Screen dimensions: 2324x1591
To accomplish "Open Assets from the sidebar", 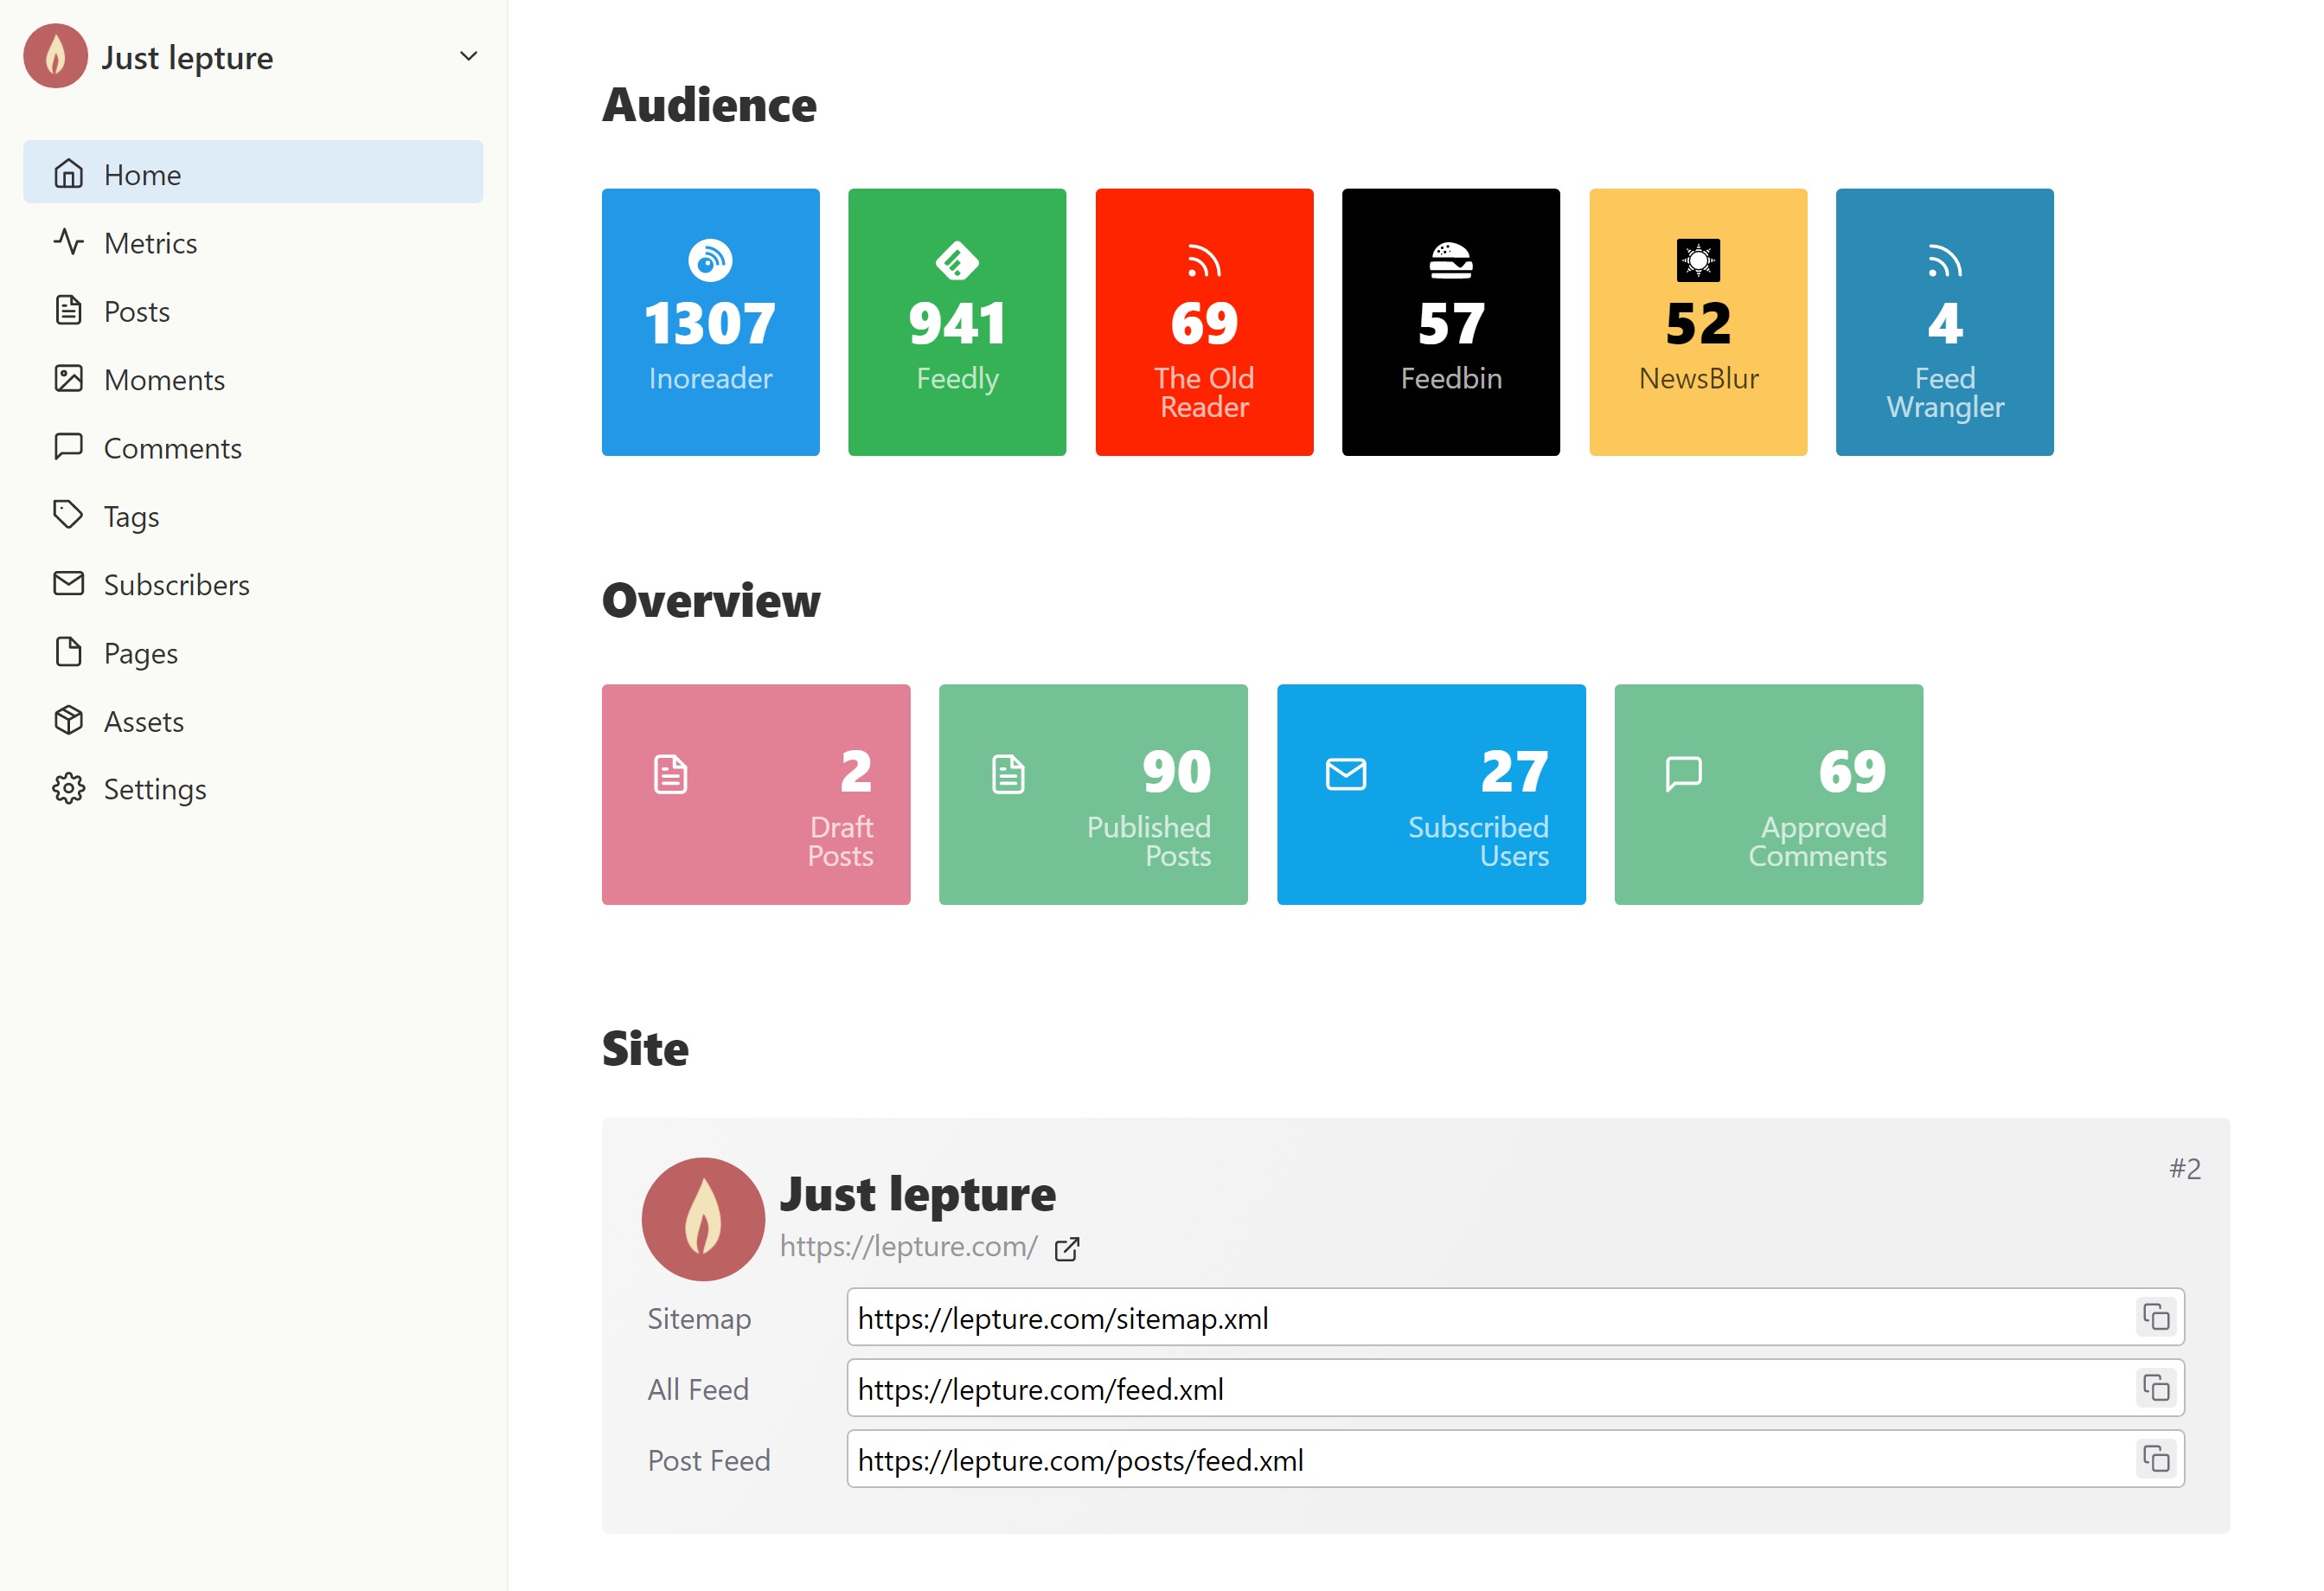I will click(253, 720).
